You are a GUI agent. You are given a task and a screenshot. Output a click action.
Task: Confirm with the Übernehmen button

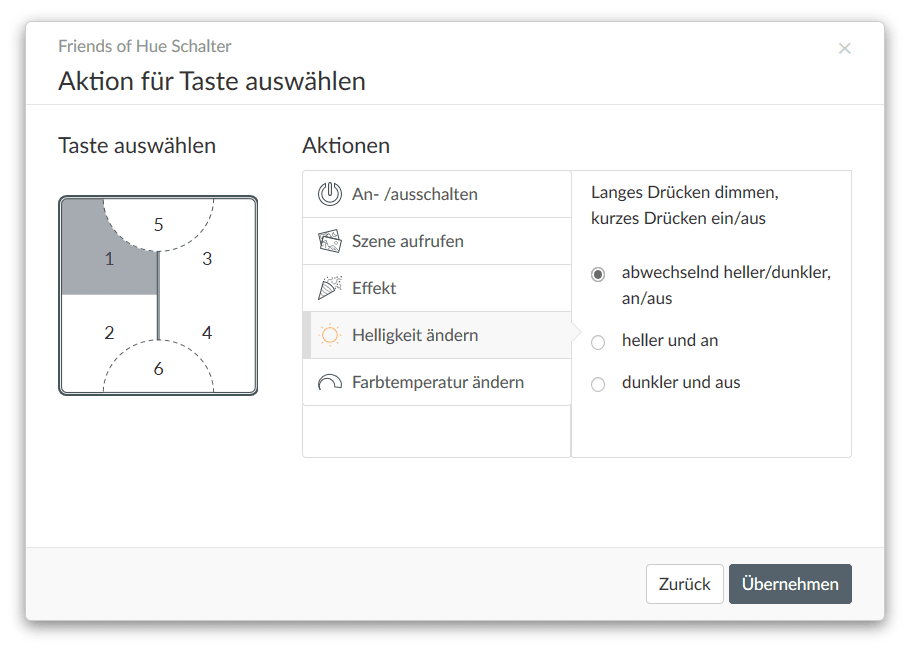[790, 584]
